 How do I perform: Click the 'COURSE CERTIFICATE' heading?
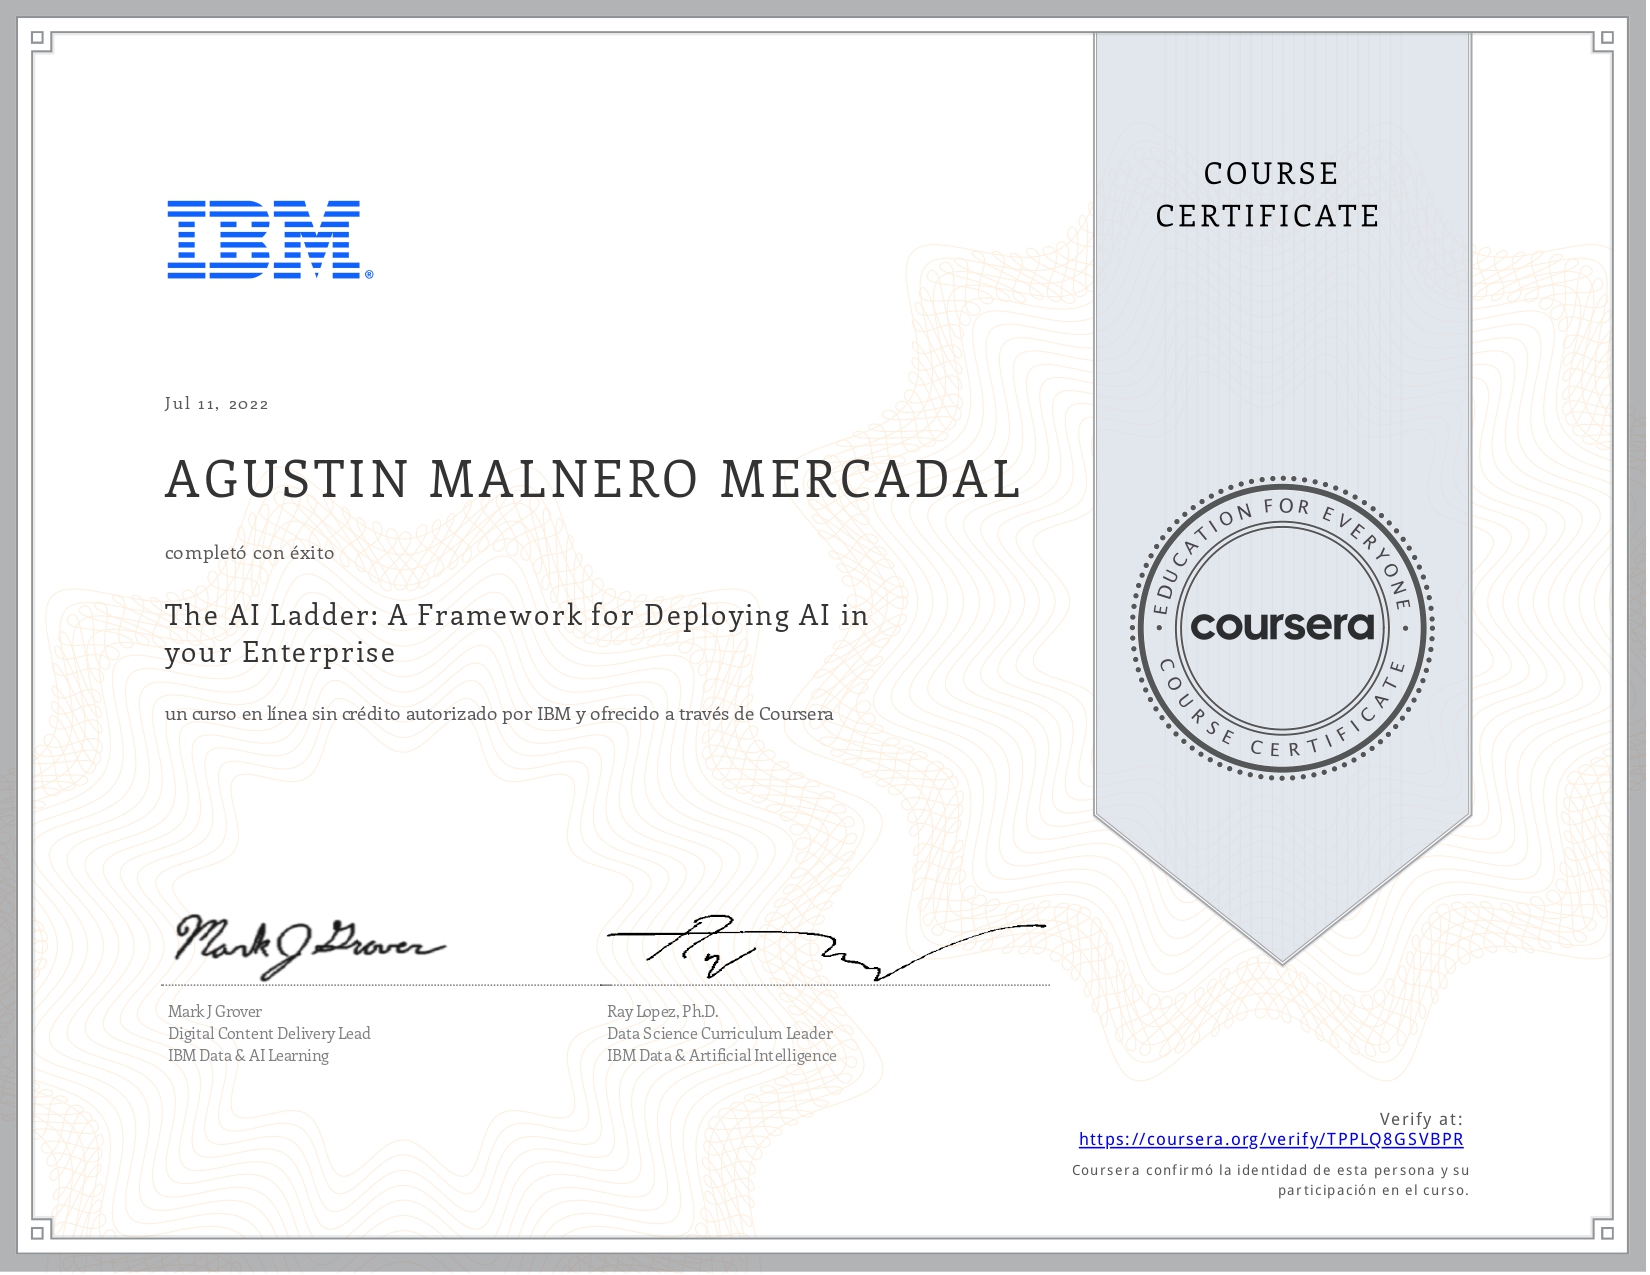coord(1268,195)
